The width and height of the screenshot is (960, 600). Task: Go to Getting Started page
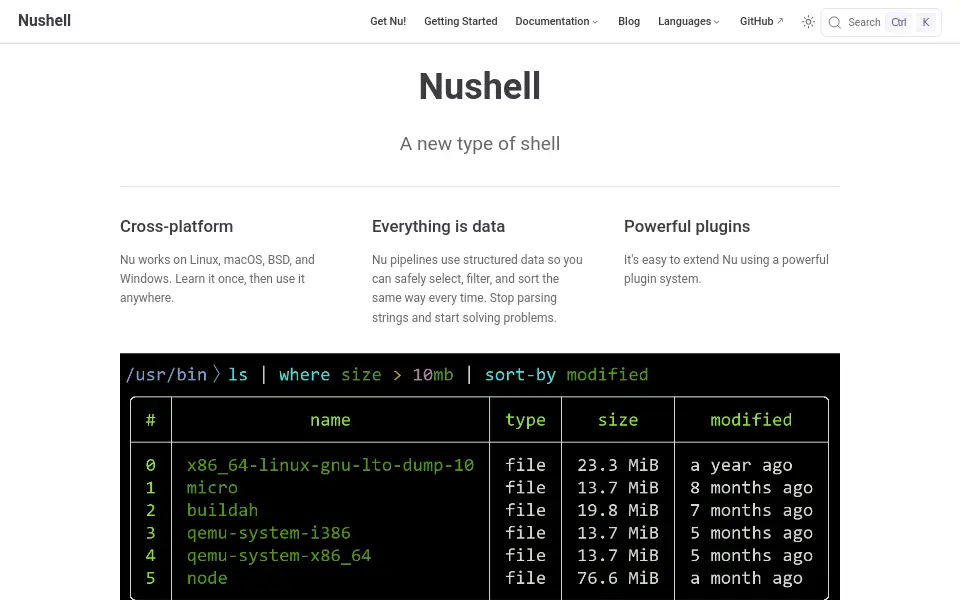click(x=460, y=21)
